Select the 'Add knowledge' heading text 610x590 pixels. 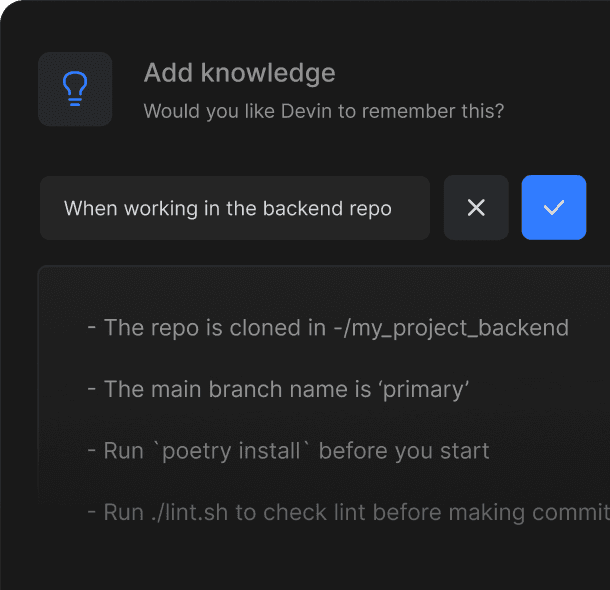[240, 73]
